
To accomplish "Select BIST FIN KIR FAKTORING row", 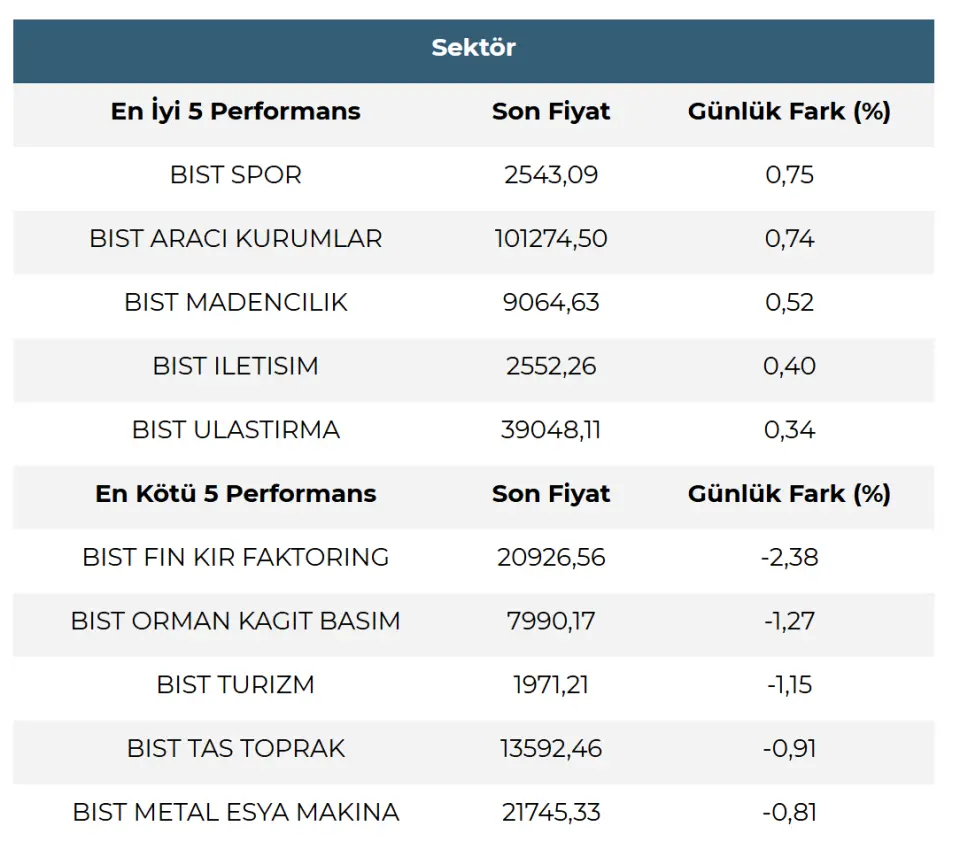I will point(236,557).
